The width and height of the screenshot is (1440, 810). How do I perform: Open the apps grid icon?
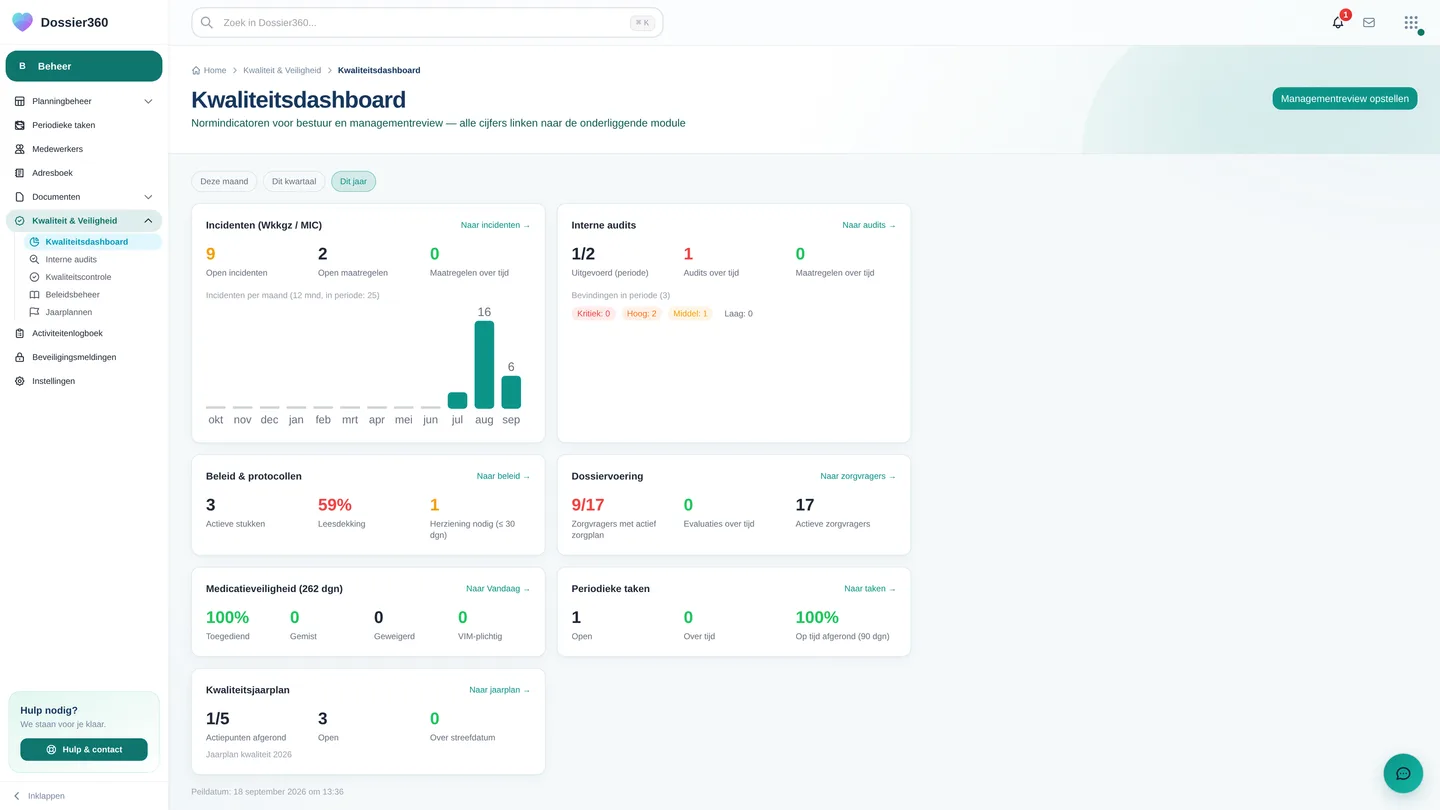[1411, 22]
